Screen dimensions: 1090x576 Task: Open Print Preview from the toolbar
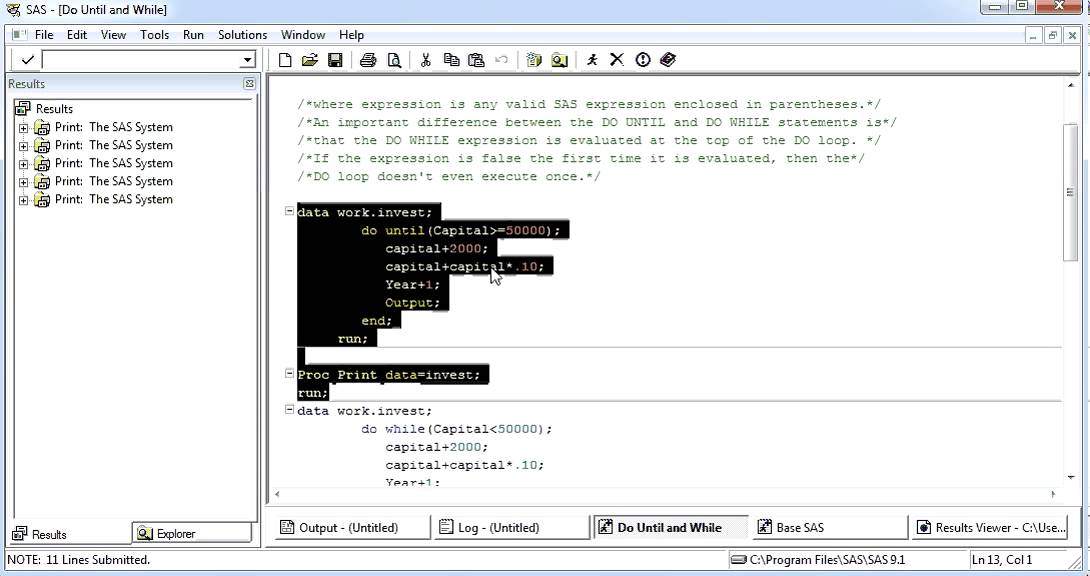click(394, 60)
